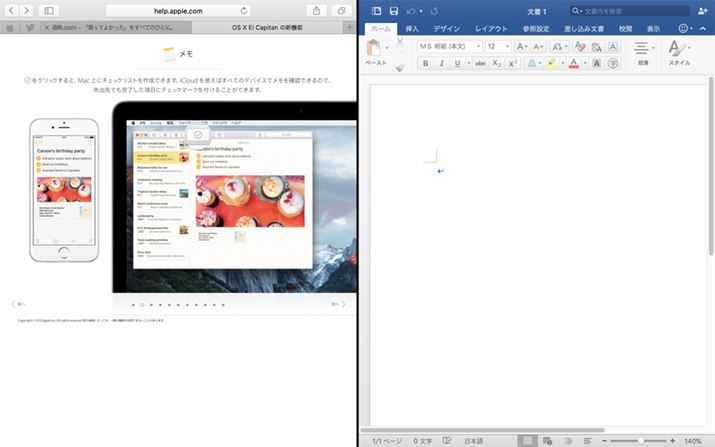Go back in Safari
The width and height of the screenshot is (715, 447).
pyautogui.click(x=11, y=10)
